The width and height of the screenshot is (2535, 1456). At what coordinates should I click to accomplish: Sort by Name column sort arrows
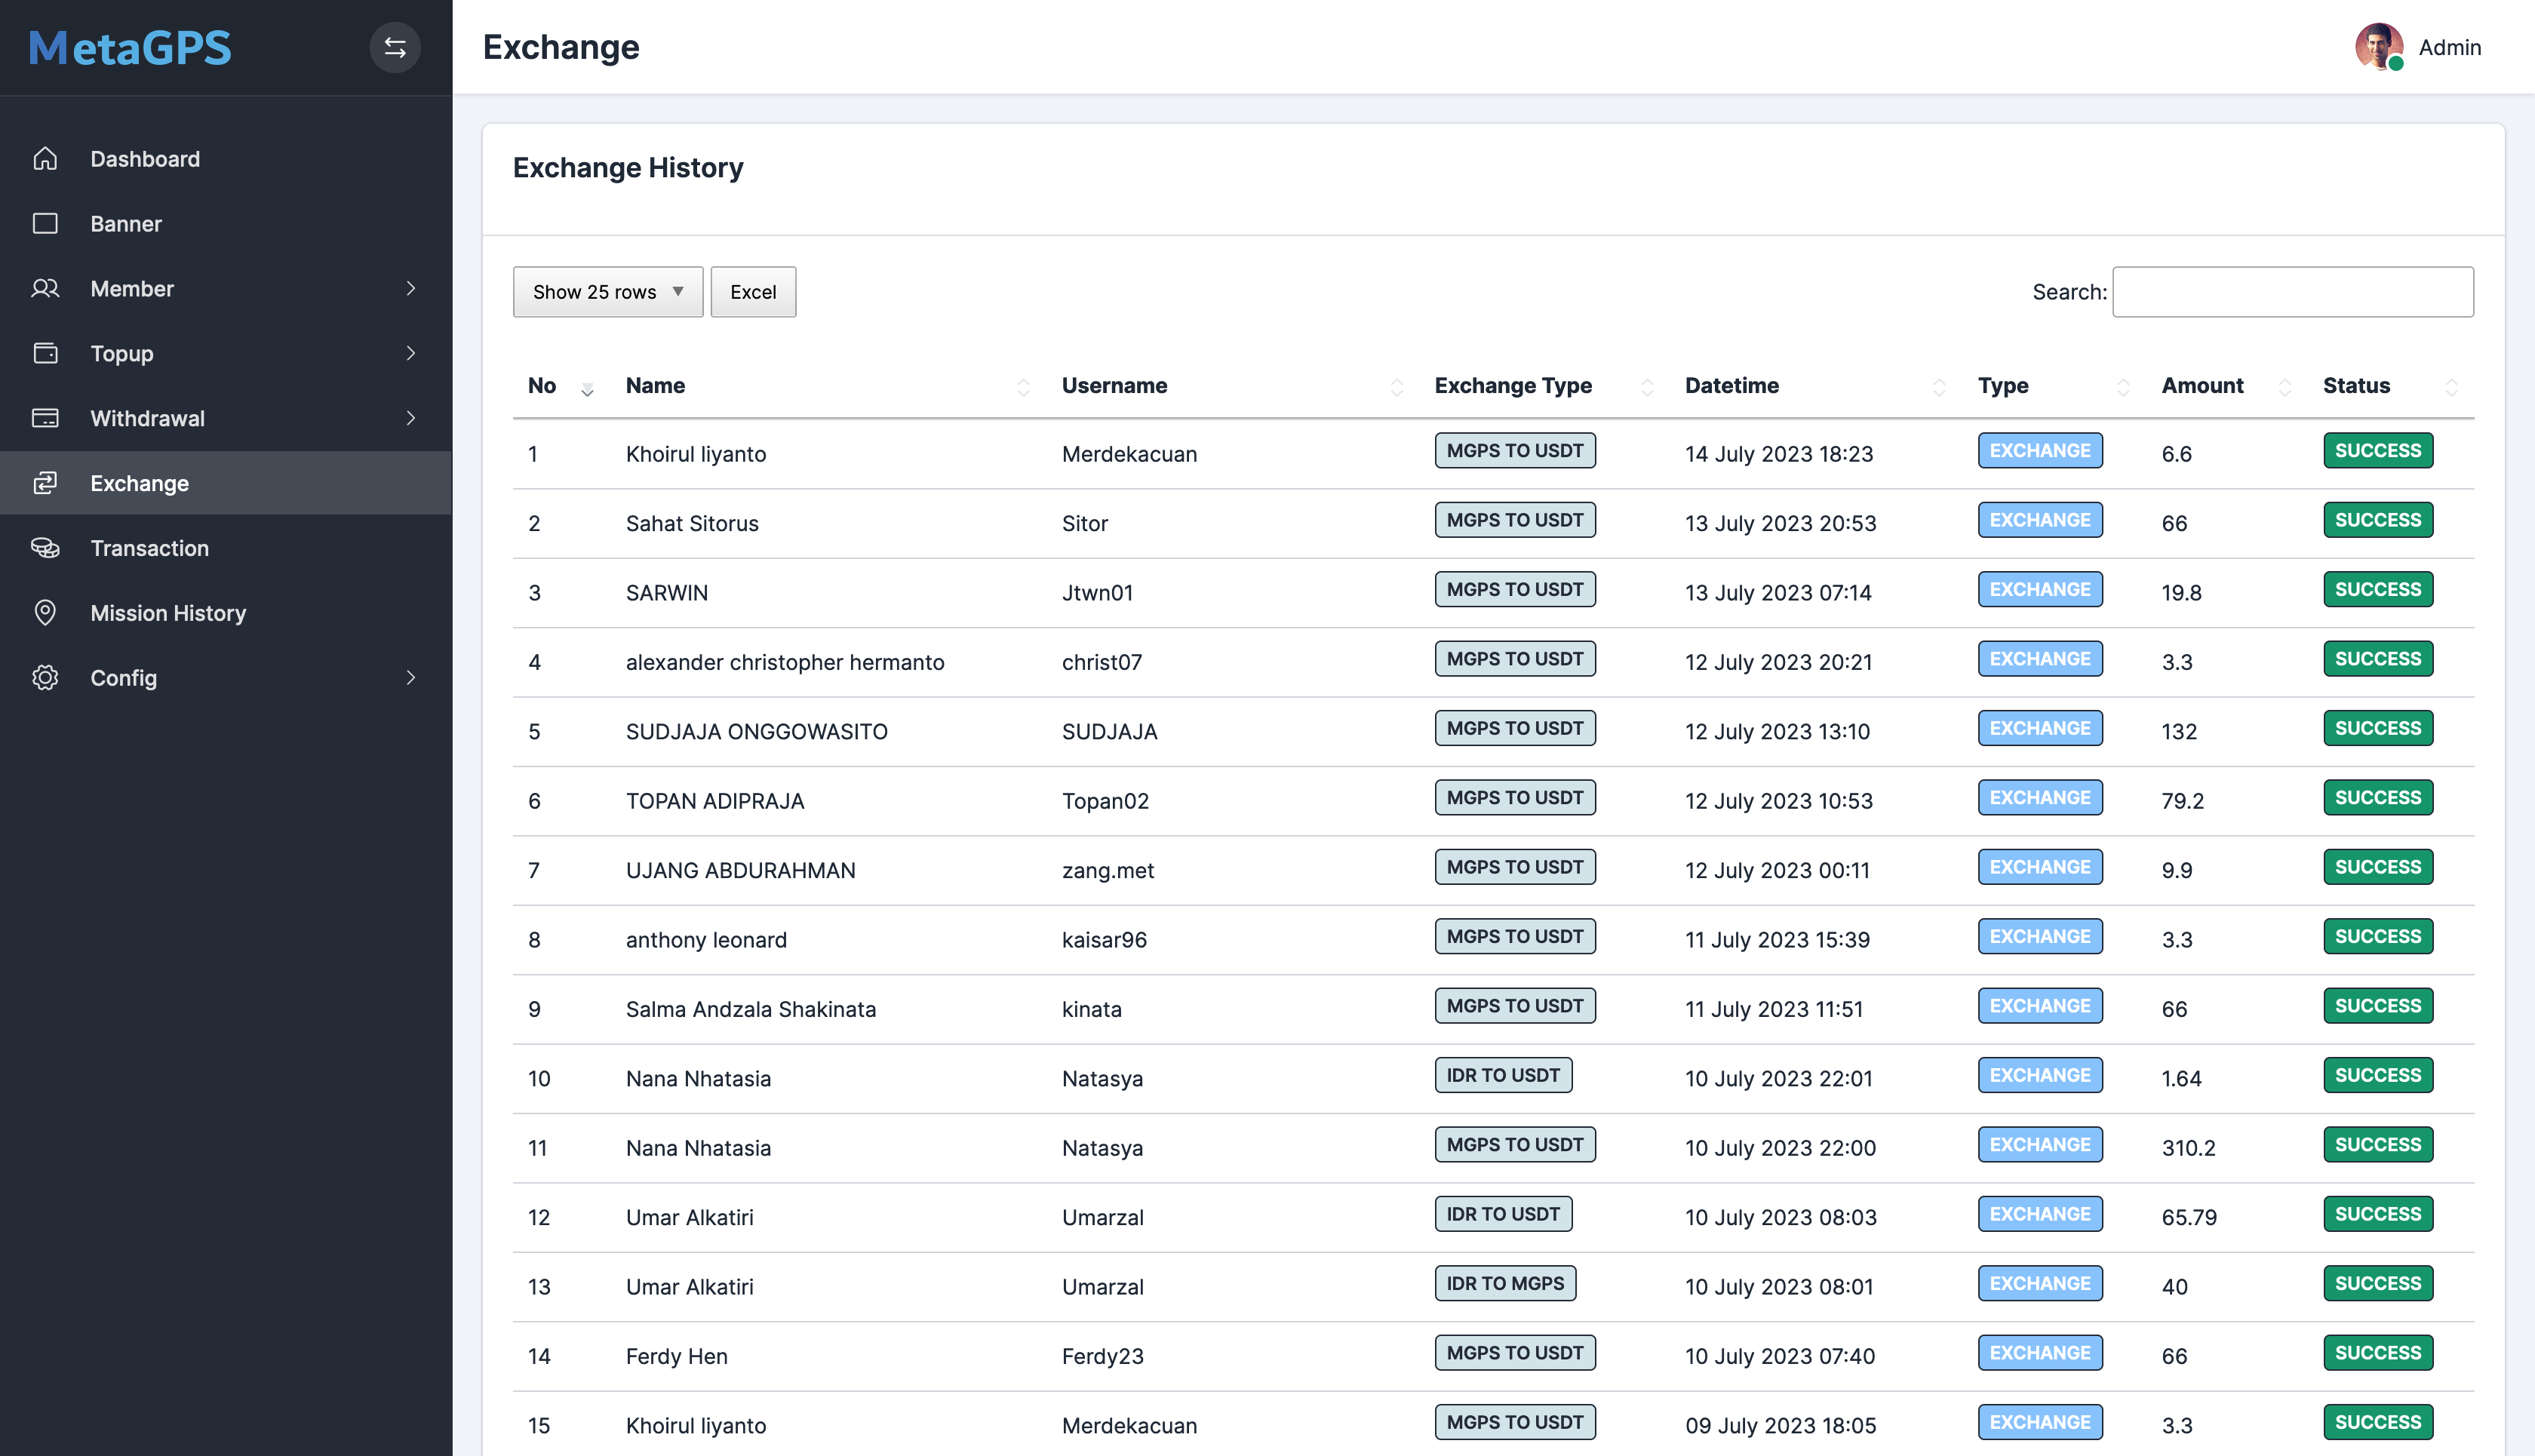(x=1023, y=387)
